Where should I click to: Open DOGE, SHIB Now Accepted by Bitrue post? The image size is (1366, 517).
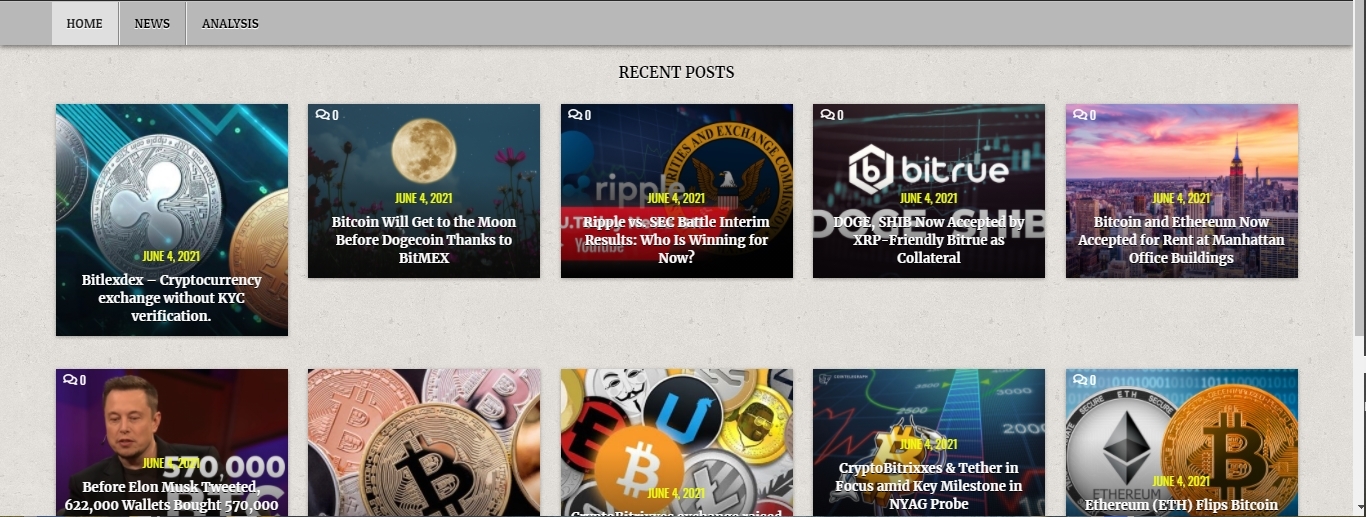[929, 240]
